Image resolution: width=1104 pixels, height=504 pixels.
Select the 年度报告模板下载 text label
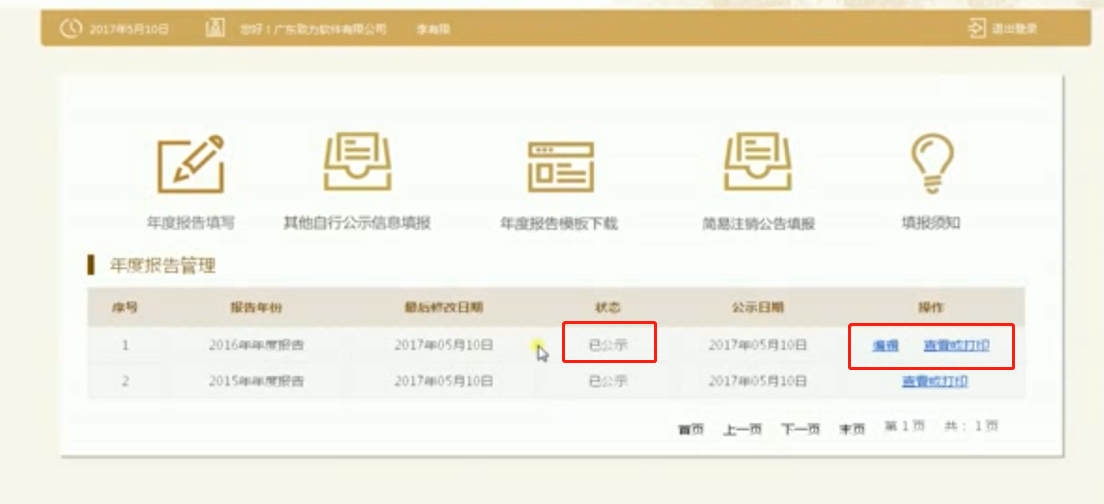pyautogui.click(x=559, y=224)
